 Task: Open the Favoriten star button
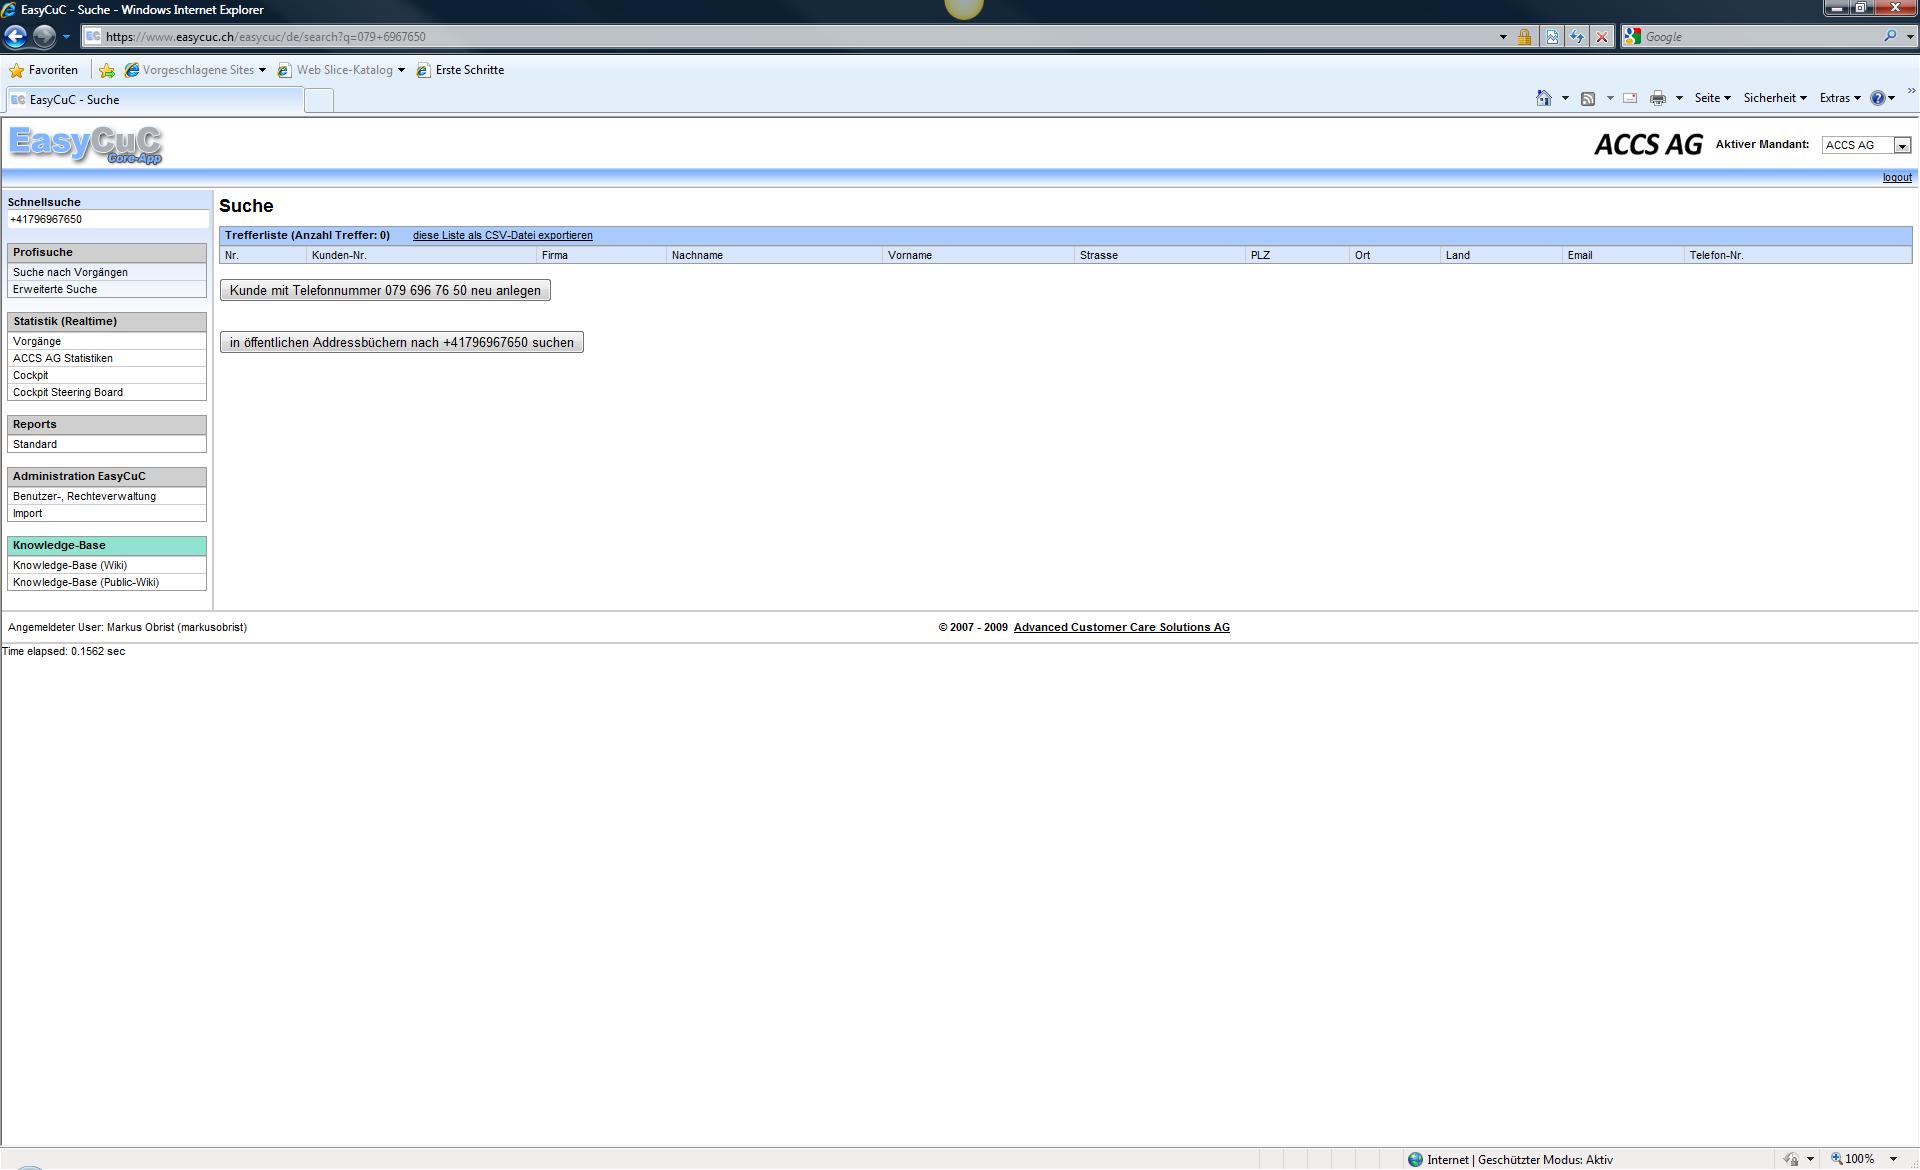tap(43, 70)
